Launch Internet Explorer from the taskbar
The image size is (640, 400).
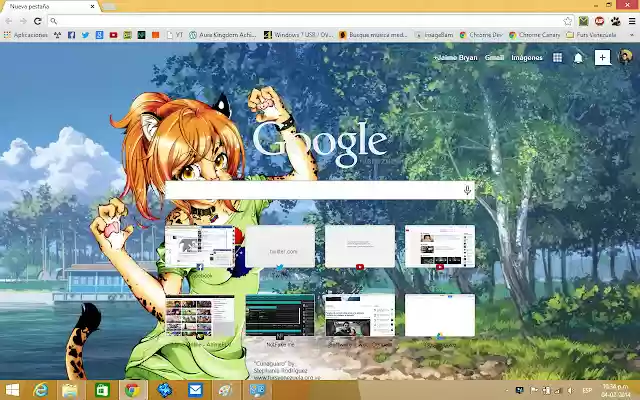(40, 391)
